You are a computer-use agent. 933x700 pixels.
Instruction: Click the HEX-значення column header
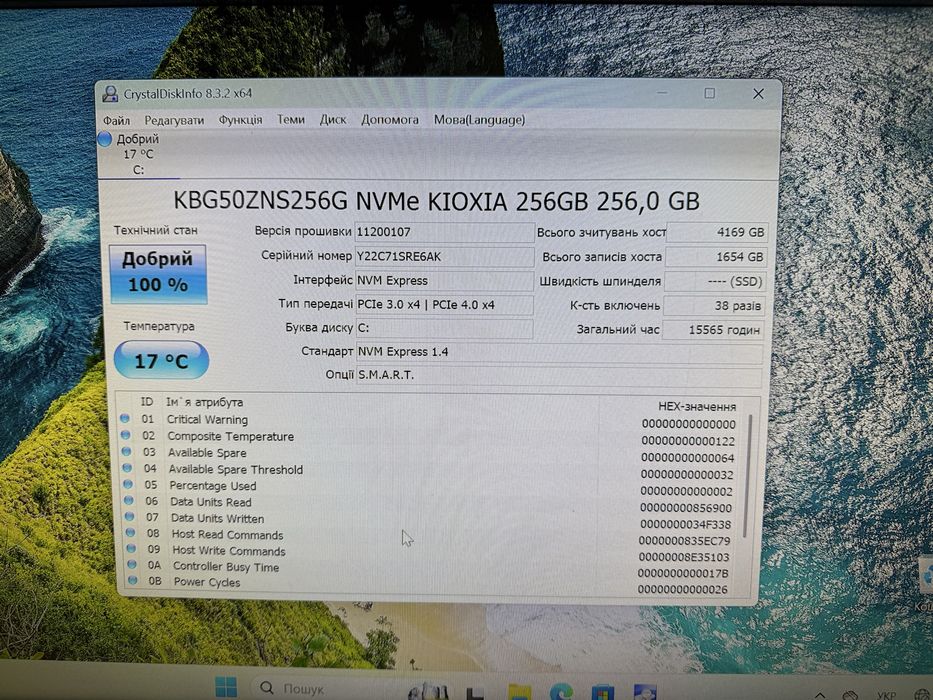coord(697,407)
